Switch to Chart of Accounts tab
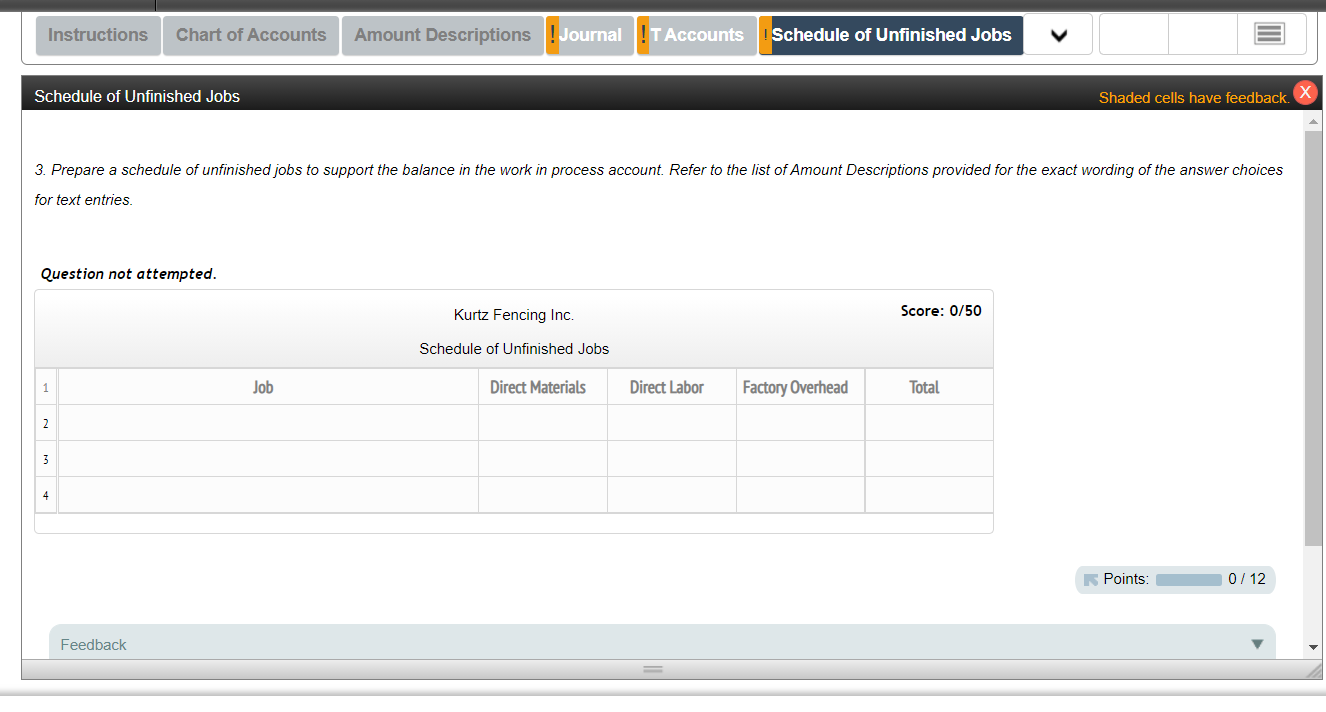Screen dimensions: 1326x712 click(x=251, y=35)
